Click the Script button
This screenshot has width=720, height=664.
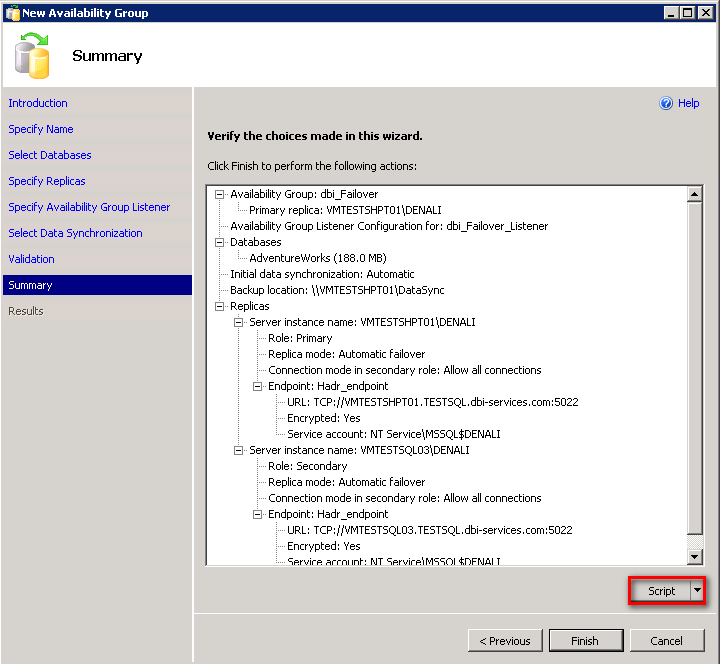(x=661, y=591)
